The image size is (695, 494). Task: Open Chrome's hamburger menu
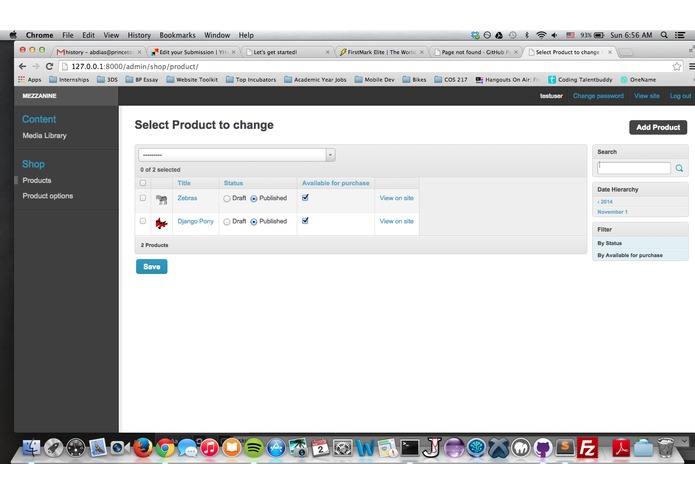click(x=691, y=66)
